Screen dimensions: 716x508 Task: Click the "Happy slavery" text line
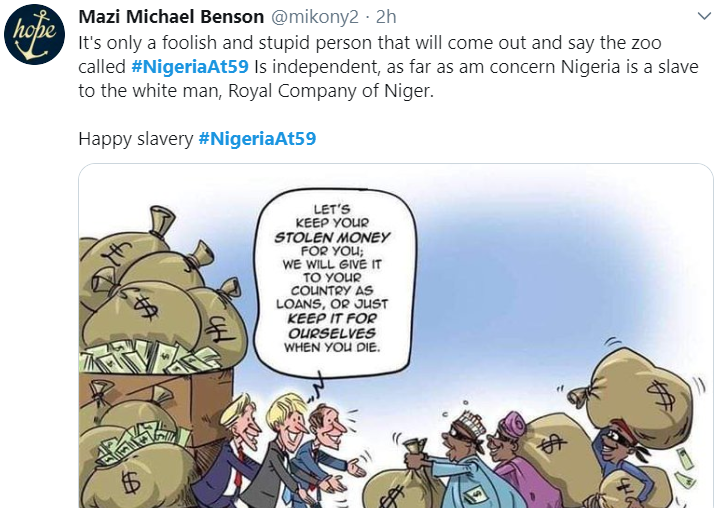click(x=136, y=138)
